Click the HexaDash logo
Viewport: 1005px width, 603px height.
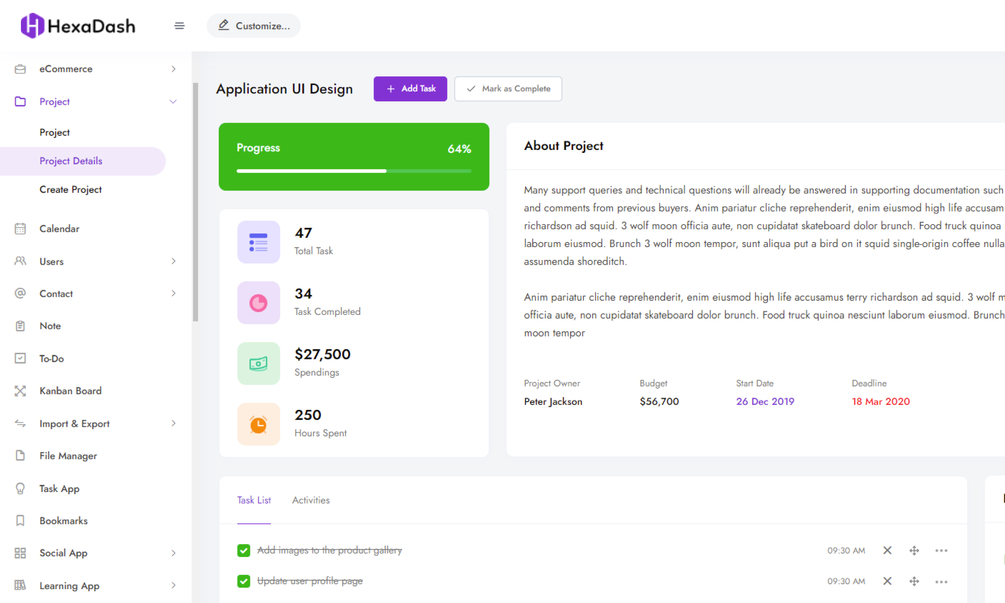(x=78, y=26)
